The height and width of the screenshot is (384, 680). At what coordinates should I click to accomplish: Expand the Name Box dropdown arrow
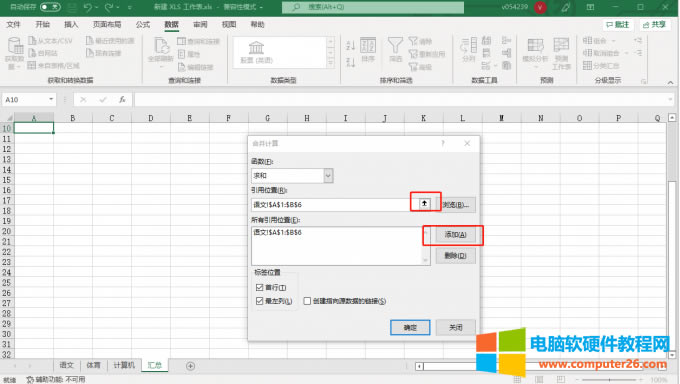51,99
